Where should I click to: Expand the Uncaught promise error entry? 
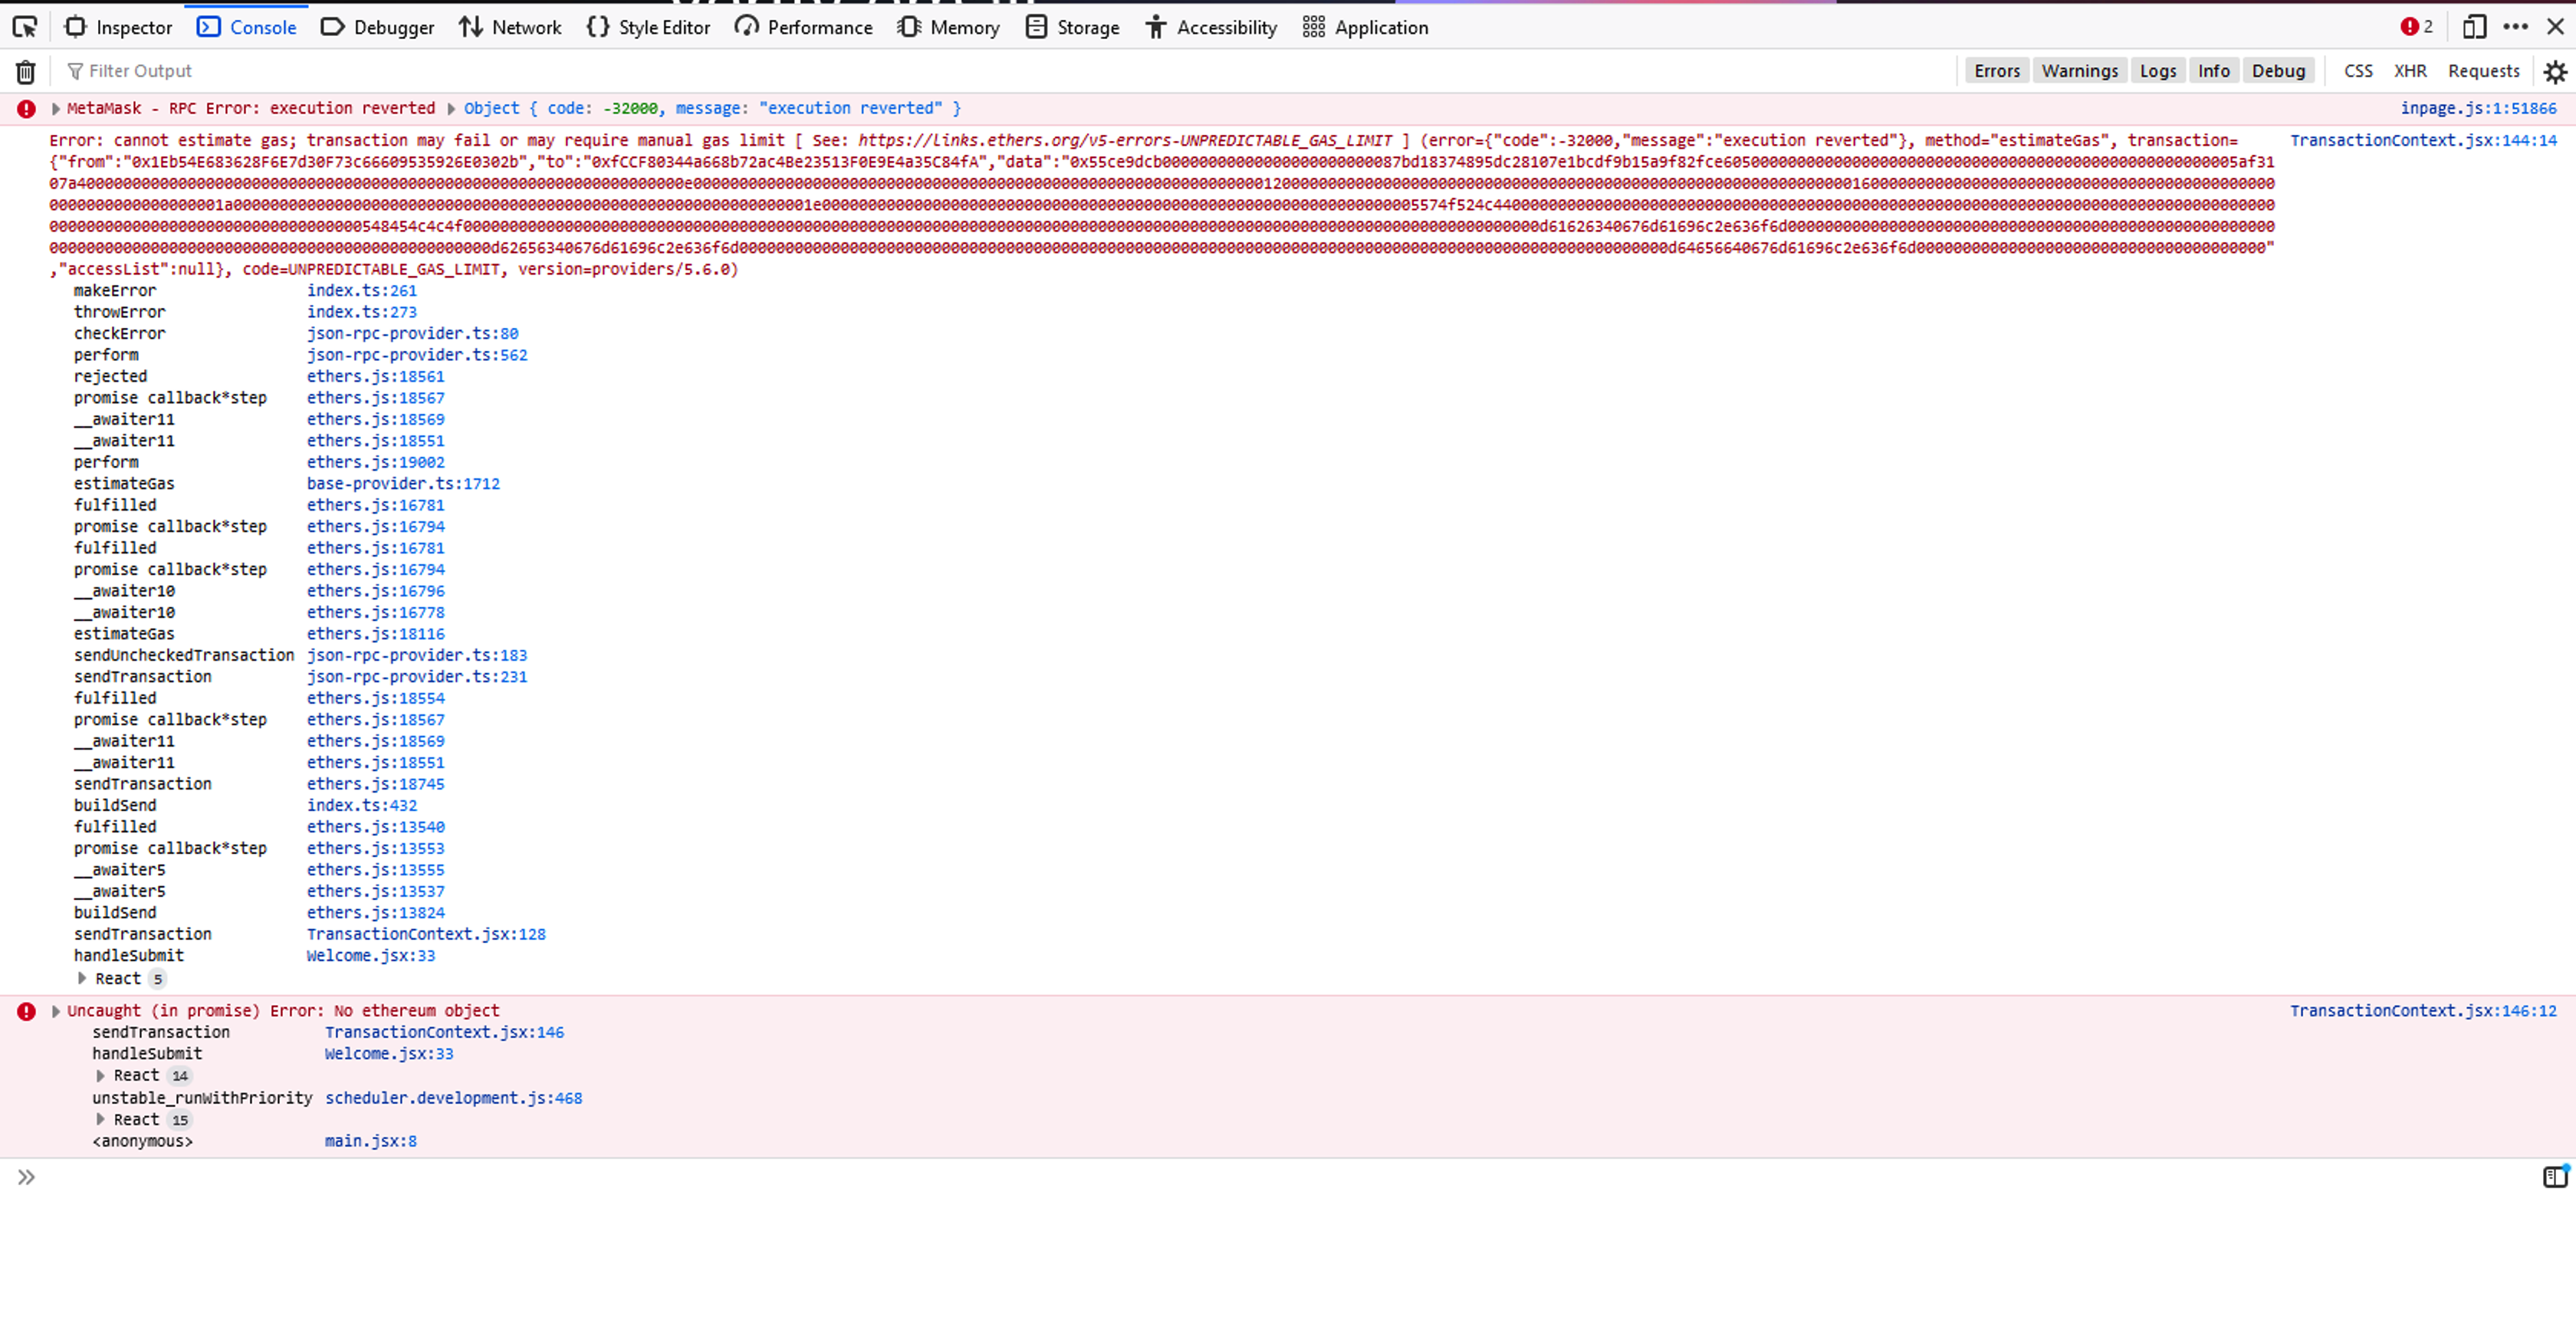pyautogui.click(x=56, y=1011)
